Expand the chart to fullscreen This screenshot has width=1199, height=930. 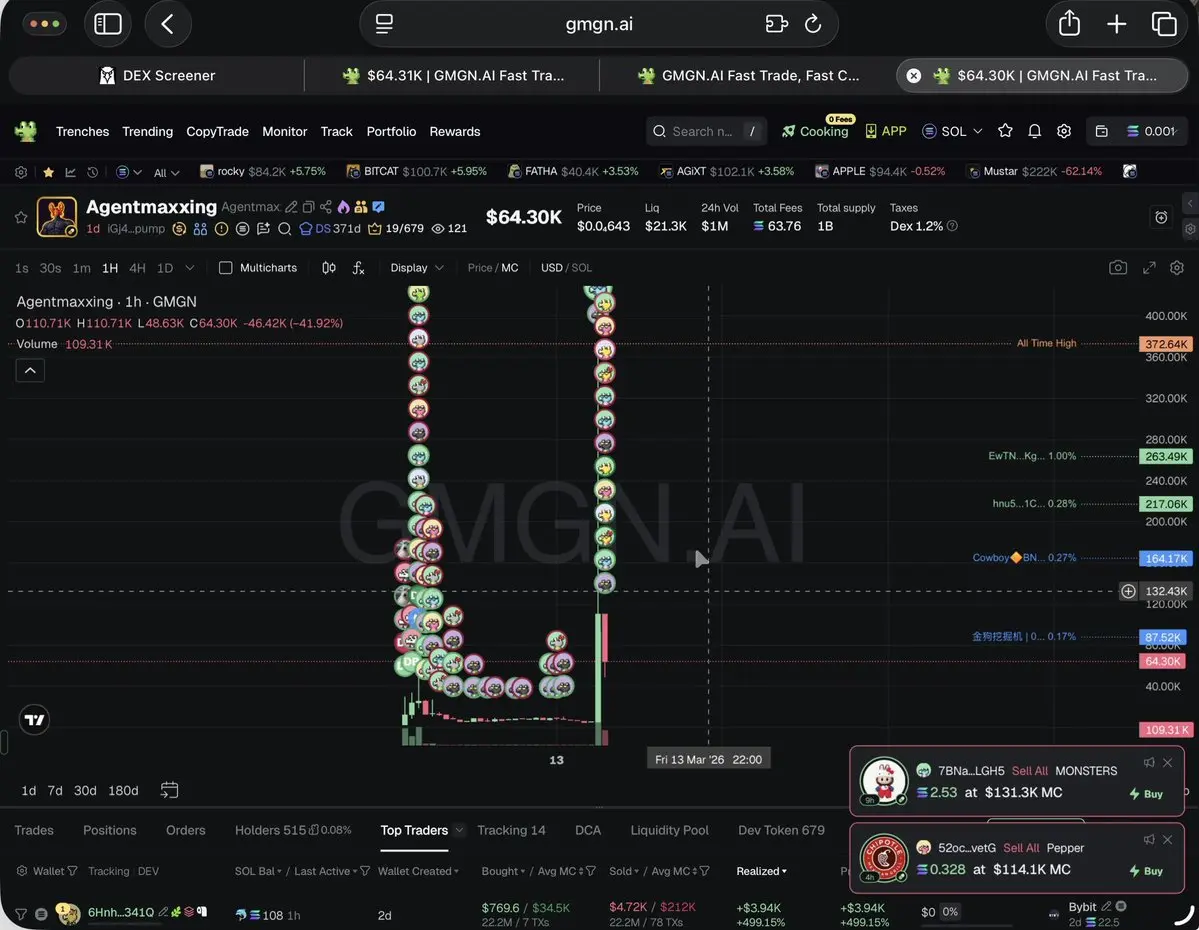tap(1149, 268)
